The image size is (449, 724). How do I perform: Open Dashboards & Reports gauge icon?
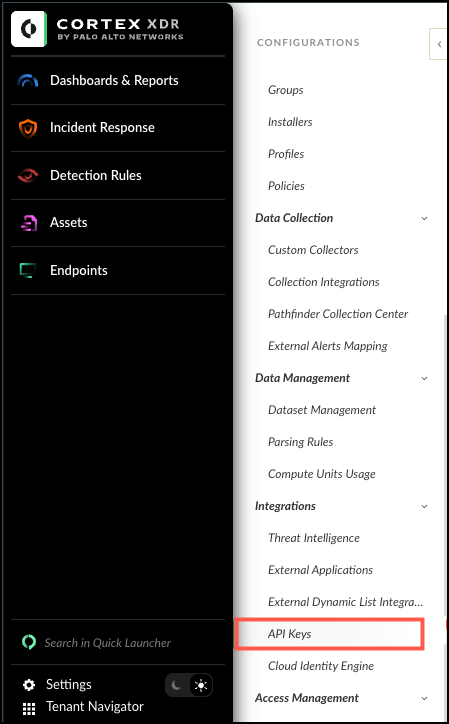[x=28, y=81]
